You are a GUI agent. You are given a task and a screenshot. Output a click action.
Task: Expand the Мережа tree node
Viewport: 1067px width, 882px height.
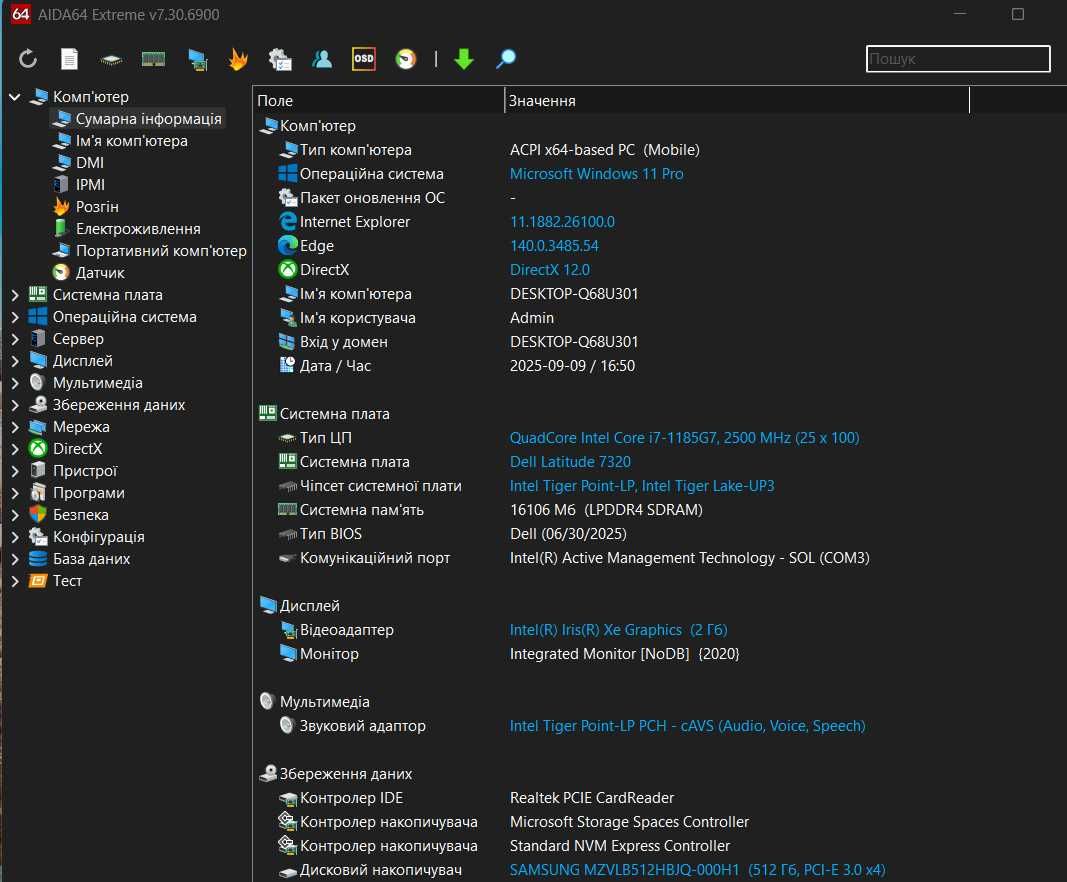[x=14, y=427]
